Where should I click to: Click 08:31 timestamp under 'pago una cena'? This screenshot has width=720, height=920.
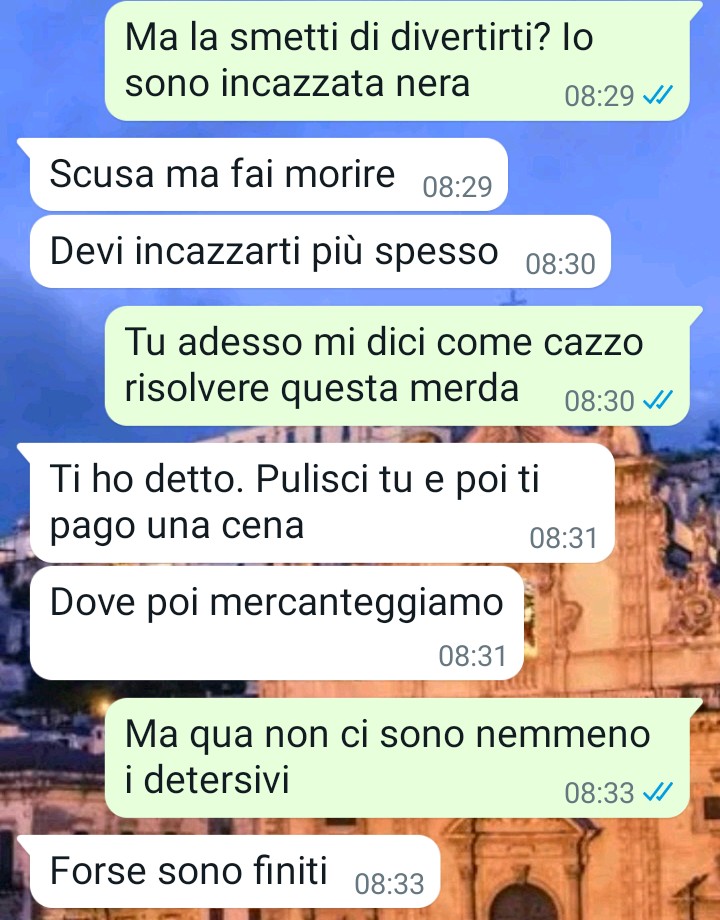[563, 537]
